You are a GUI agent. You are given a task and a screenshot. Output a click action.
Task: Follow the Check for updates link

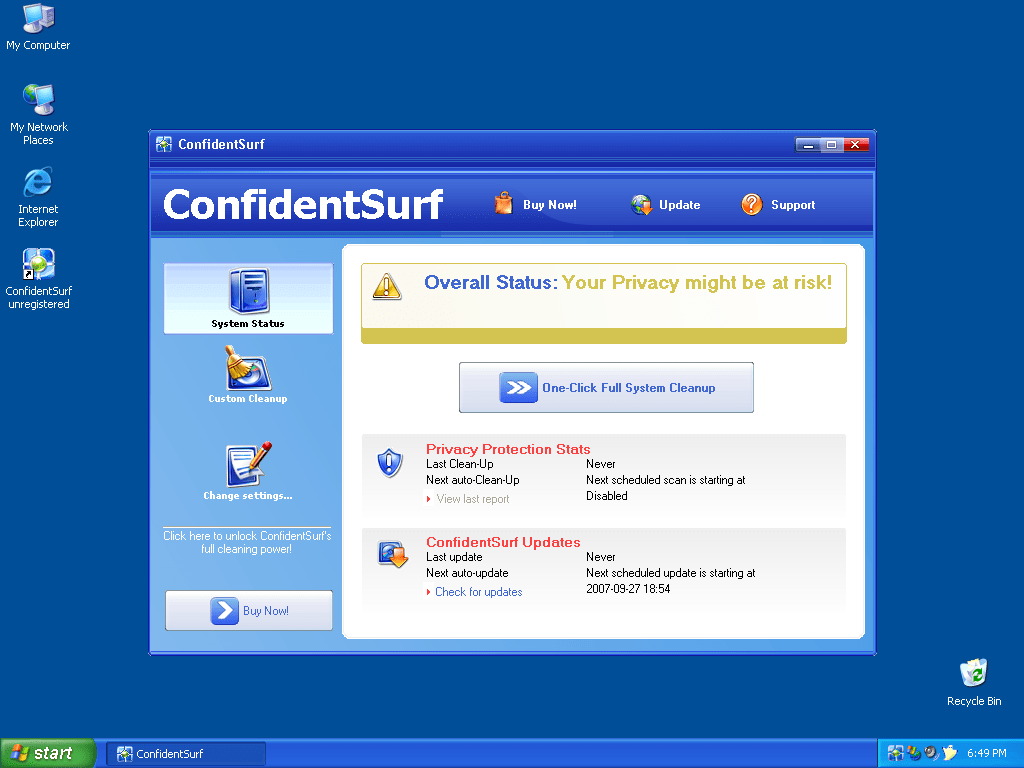(478, 592)
